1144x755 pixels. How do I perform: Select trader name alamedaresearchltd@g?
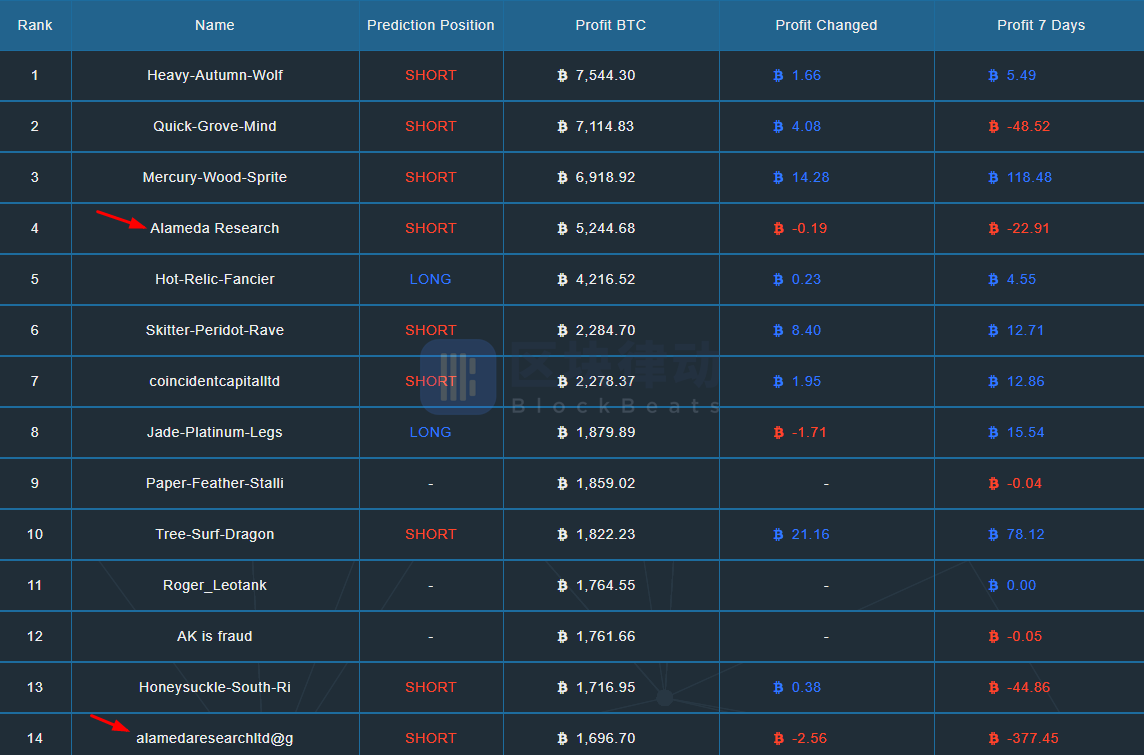point(214,739)
